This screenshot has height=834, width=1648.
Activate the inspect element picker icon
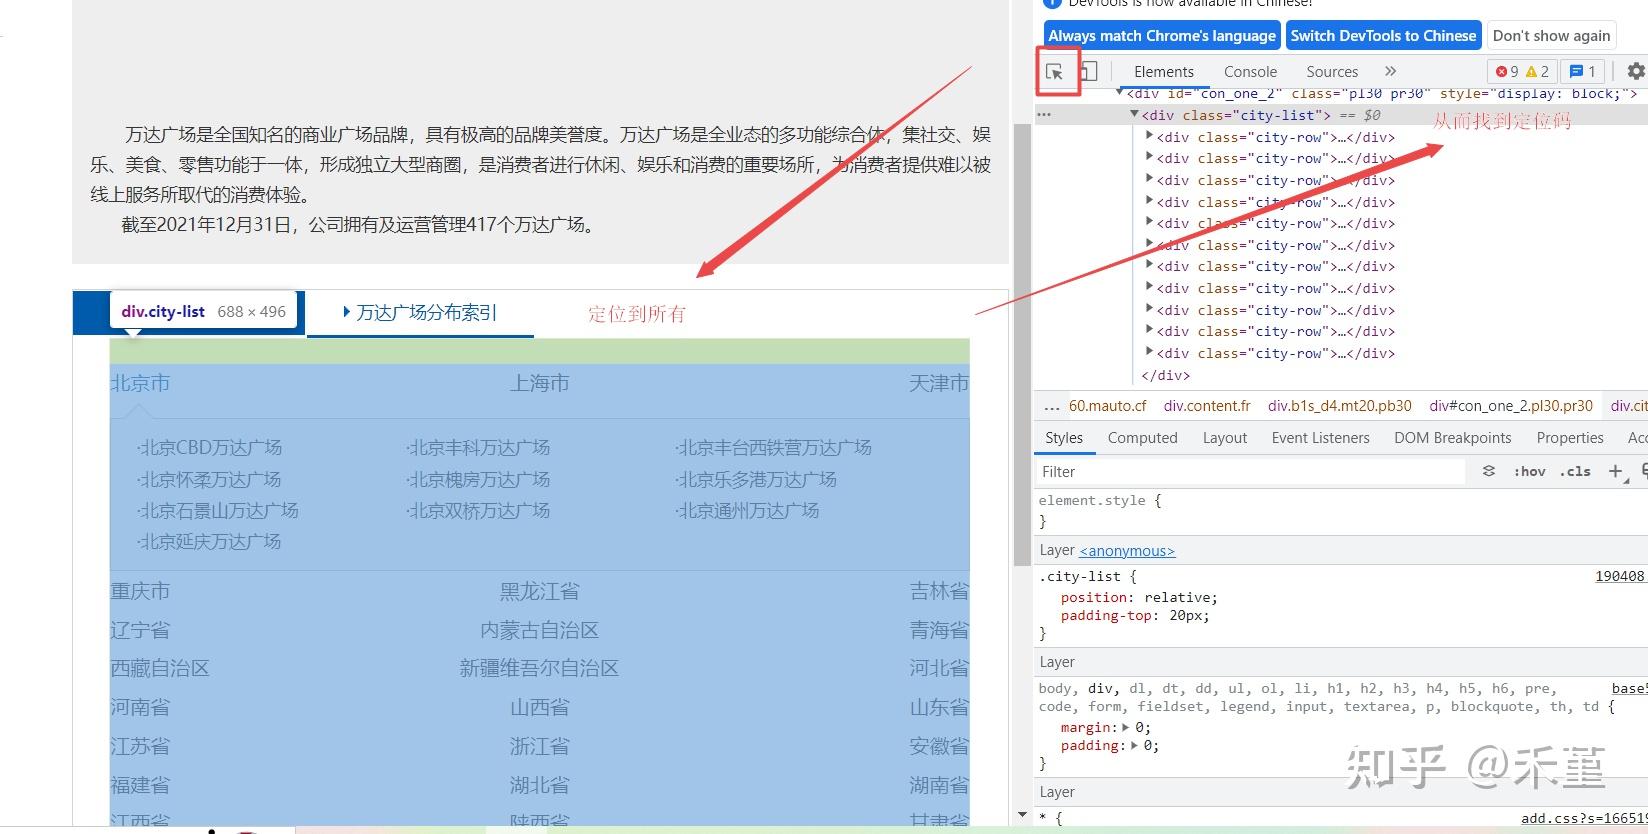click(1054, 72)
